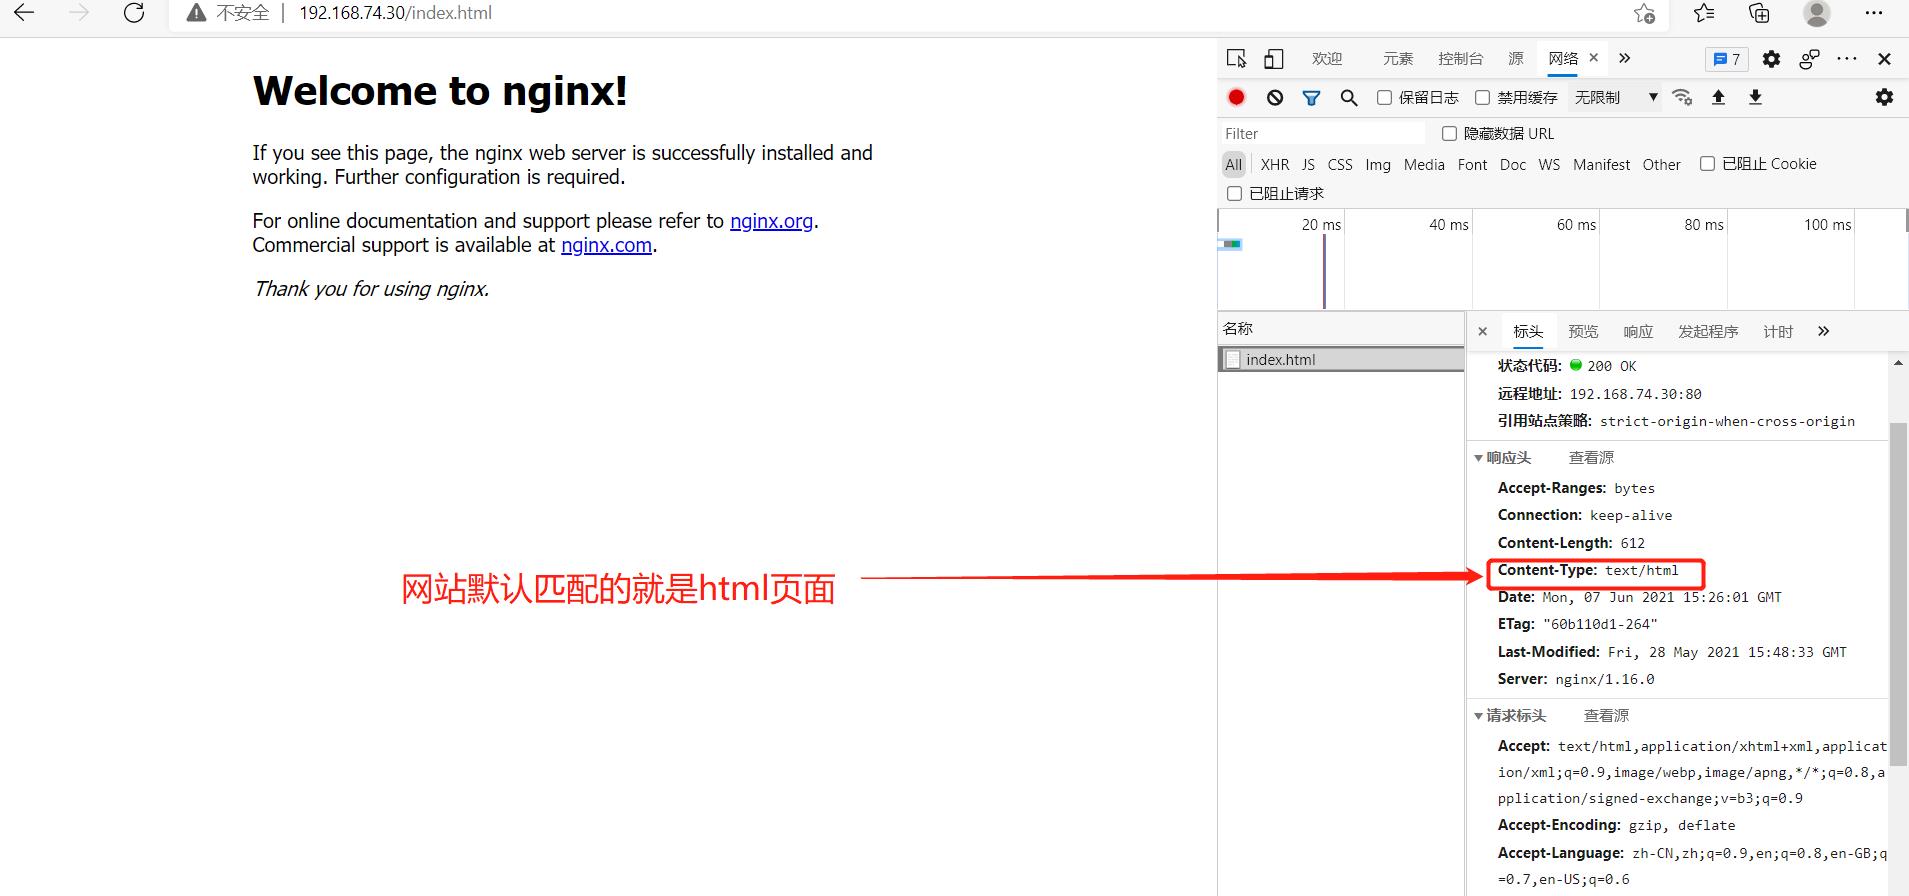Show more request detail tabs chevron
The height and width of the screenshot is (896, 1909).
pos(1823,331)
